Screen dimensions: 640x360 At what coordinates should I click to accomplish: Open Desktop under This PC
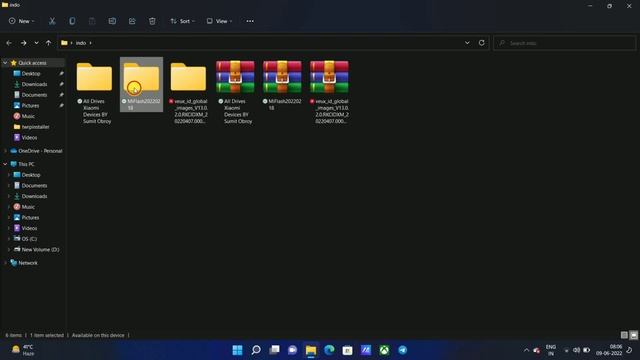click(31, 175)
